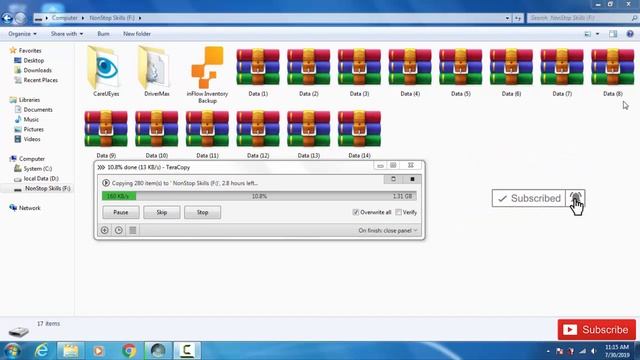640x360 pixels.
Task: Uncheck the Overwrite all checkbox
Action: 356,212
